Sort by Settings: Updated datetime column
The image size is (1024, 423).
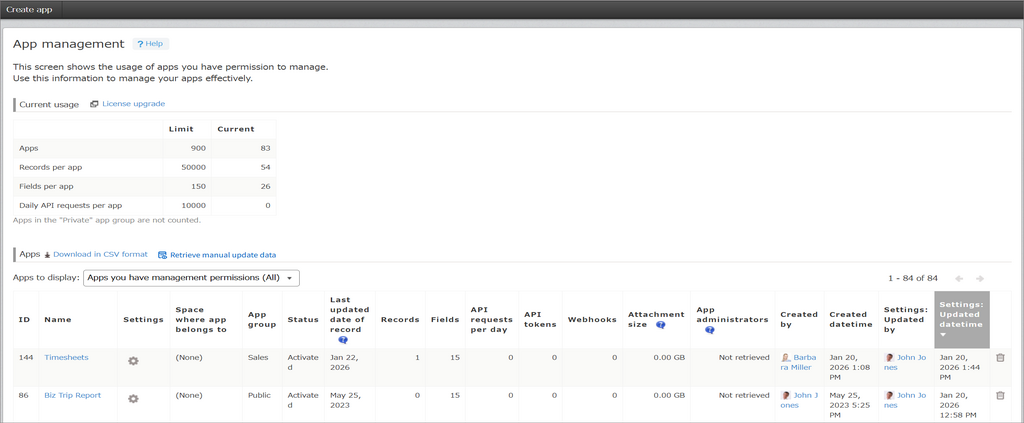click(962, 320)
